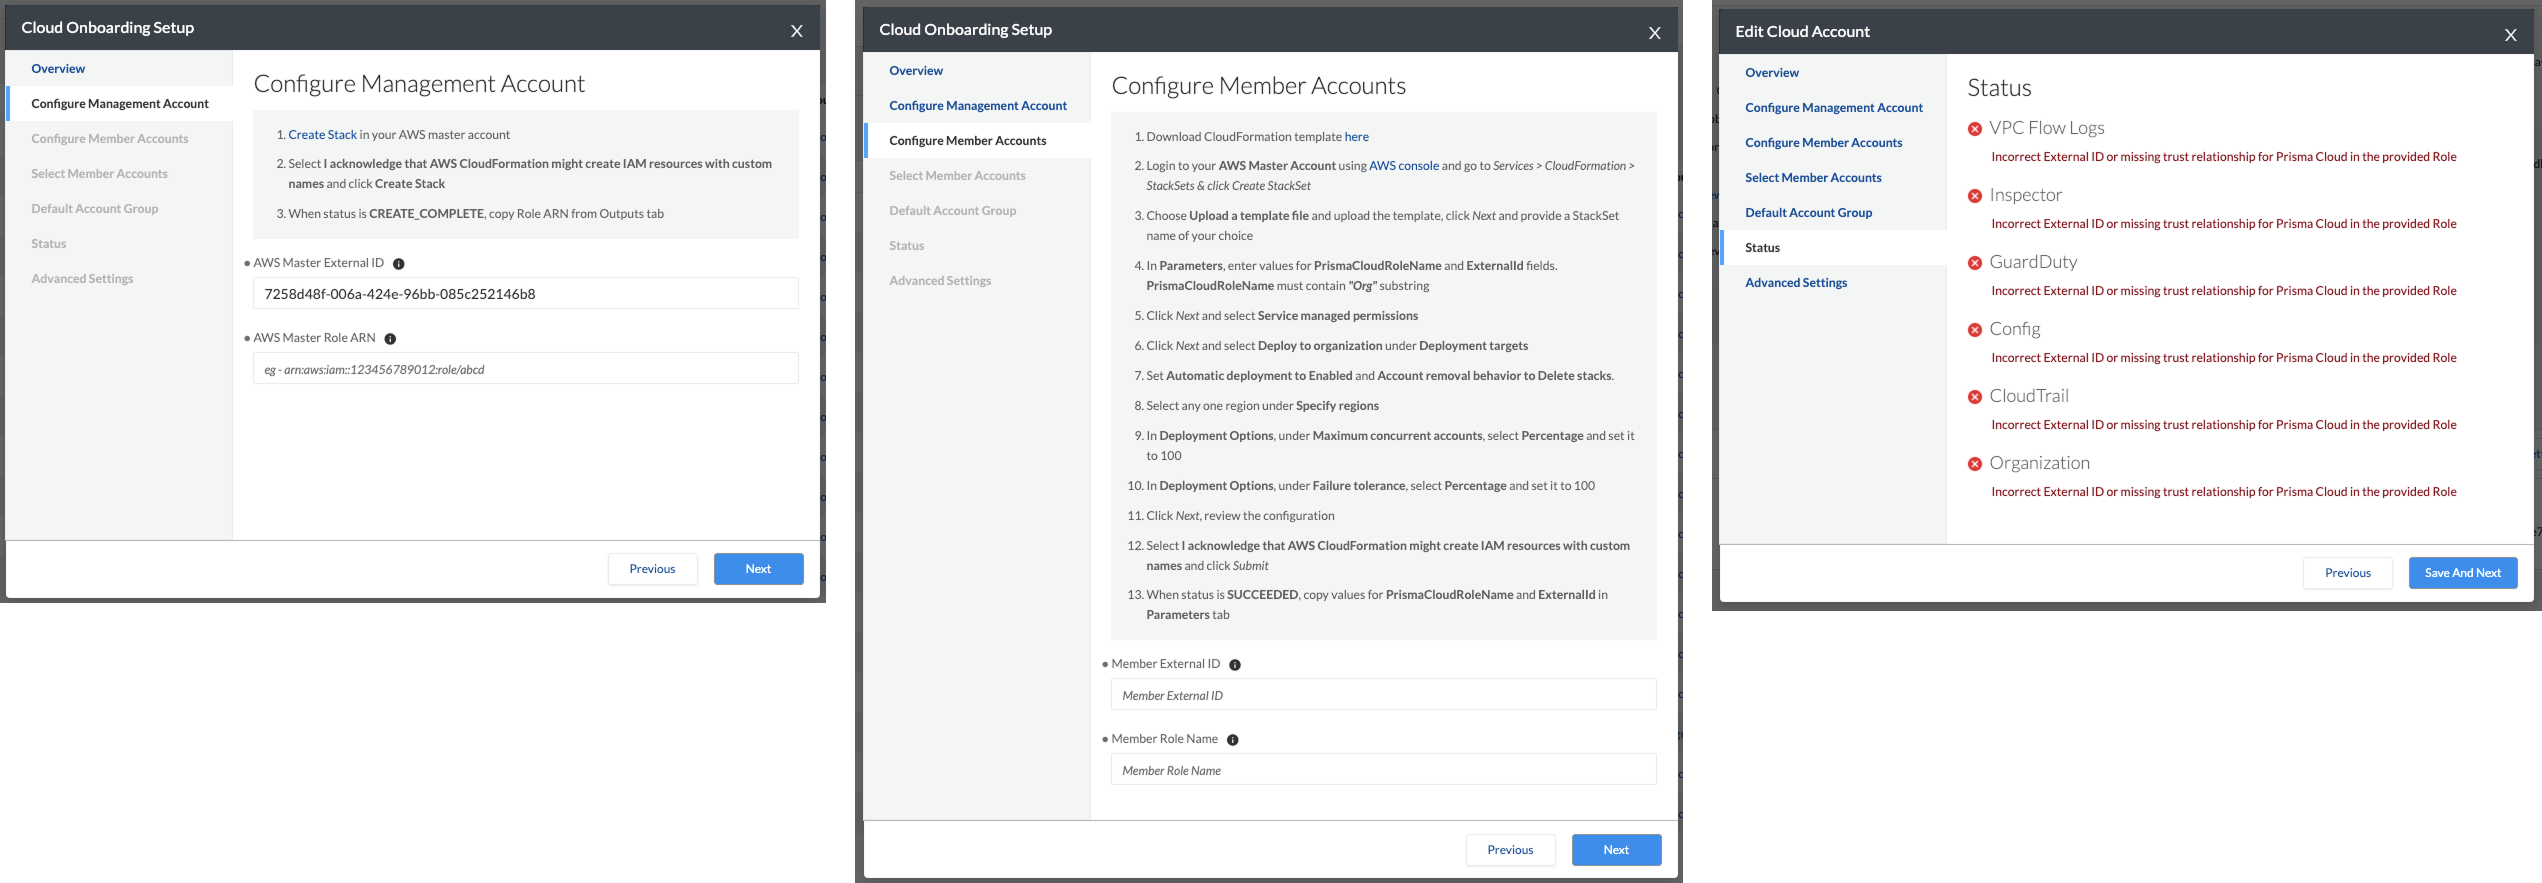Click the Config error status icon
Screen dimensions: 2542x883
click(1975, 330)
